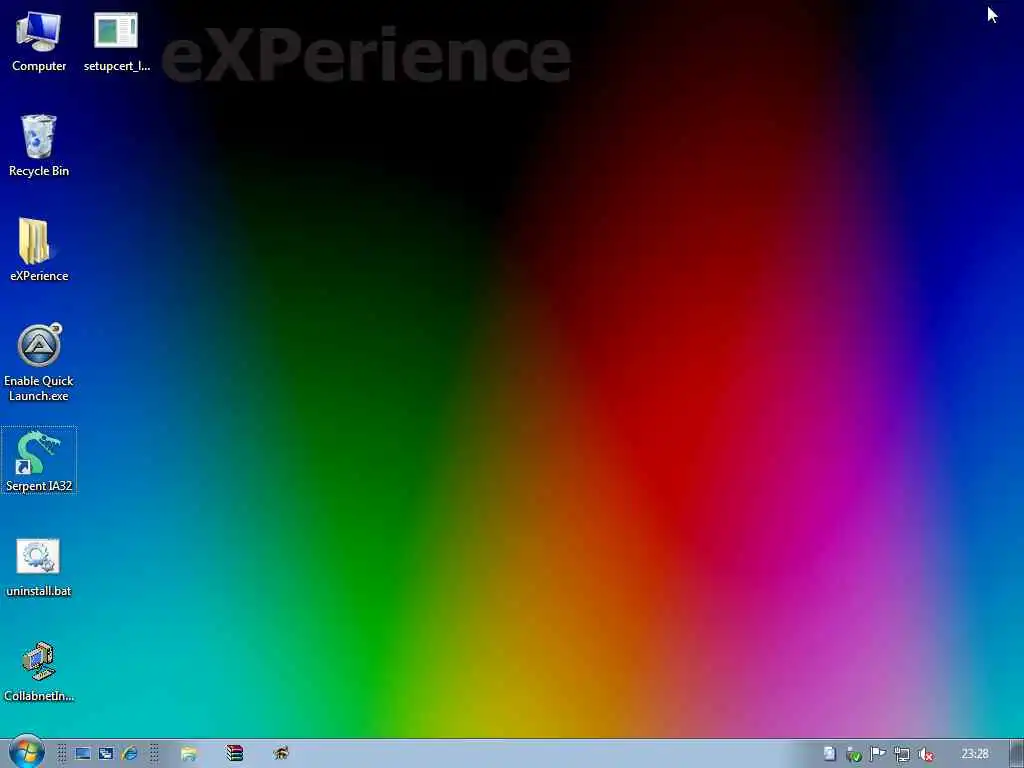1024x768 pixels.
Task: Click the "setupcert_I..." label text
Action: 117,66
